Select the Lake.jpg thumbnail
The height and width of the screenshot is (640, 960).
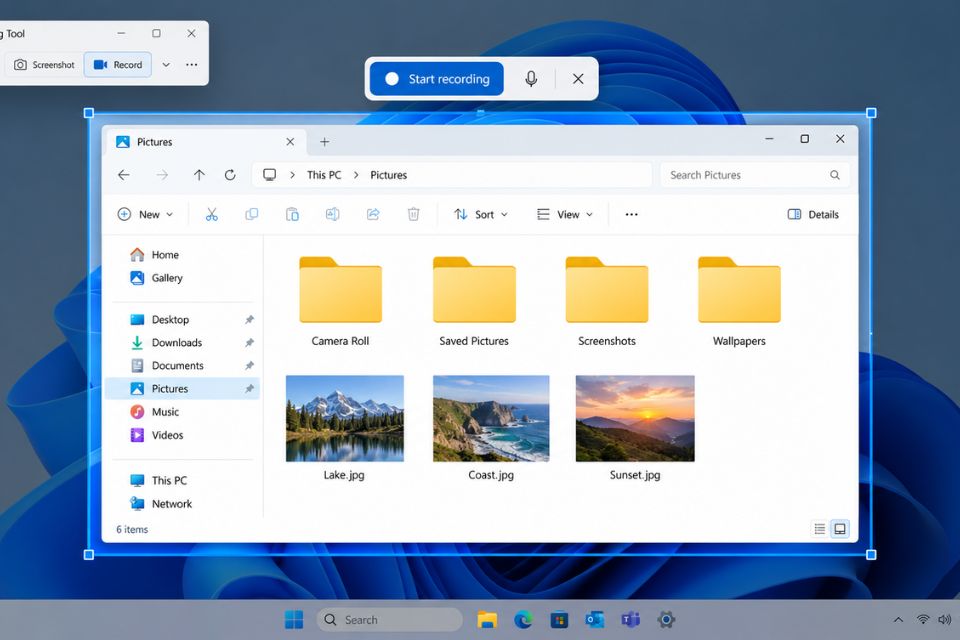click(x=345, y=418)
